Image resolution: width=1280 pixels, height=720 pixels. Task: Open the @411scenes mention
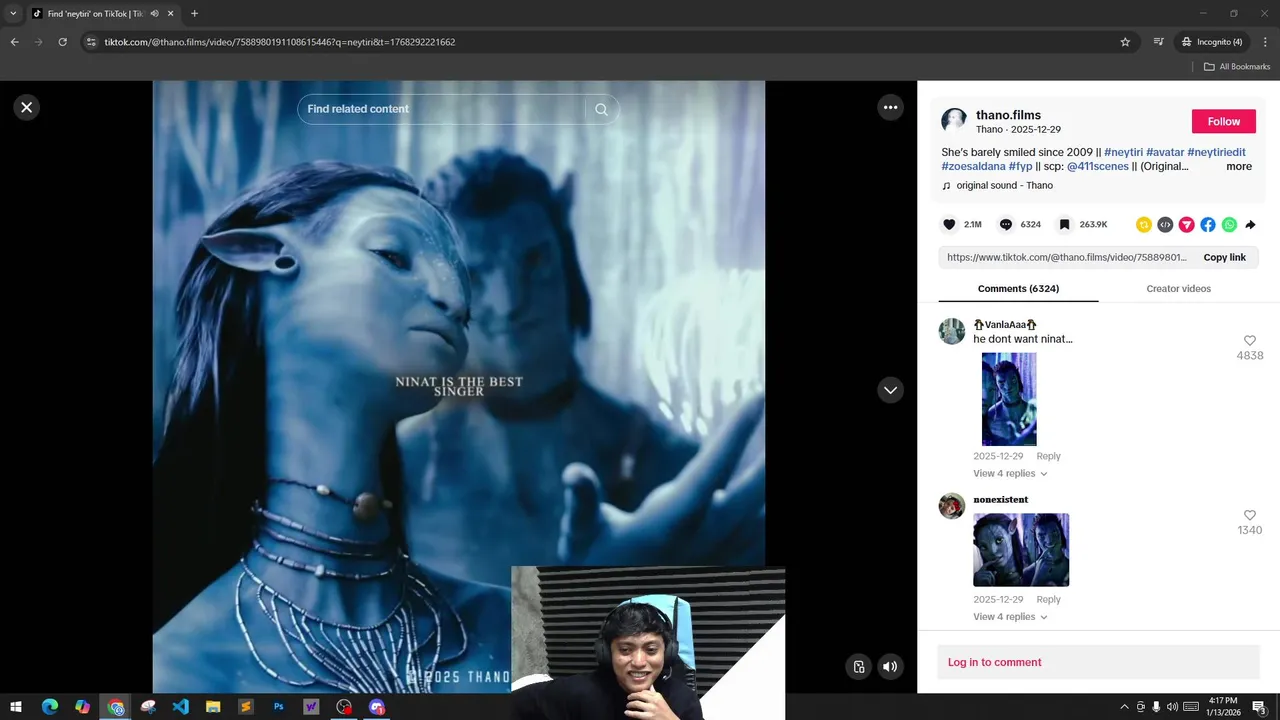point(1097,166)
